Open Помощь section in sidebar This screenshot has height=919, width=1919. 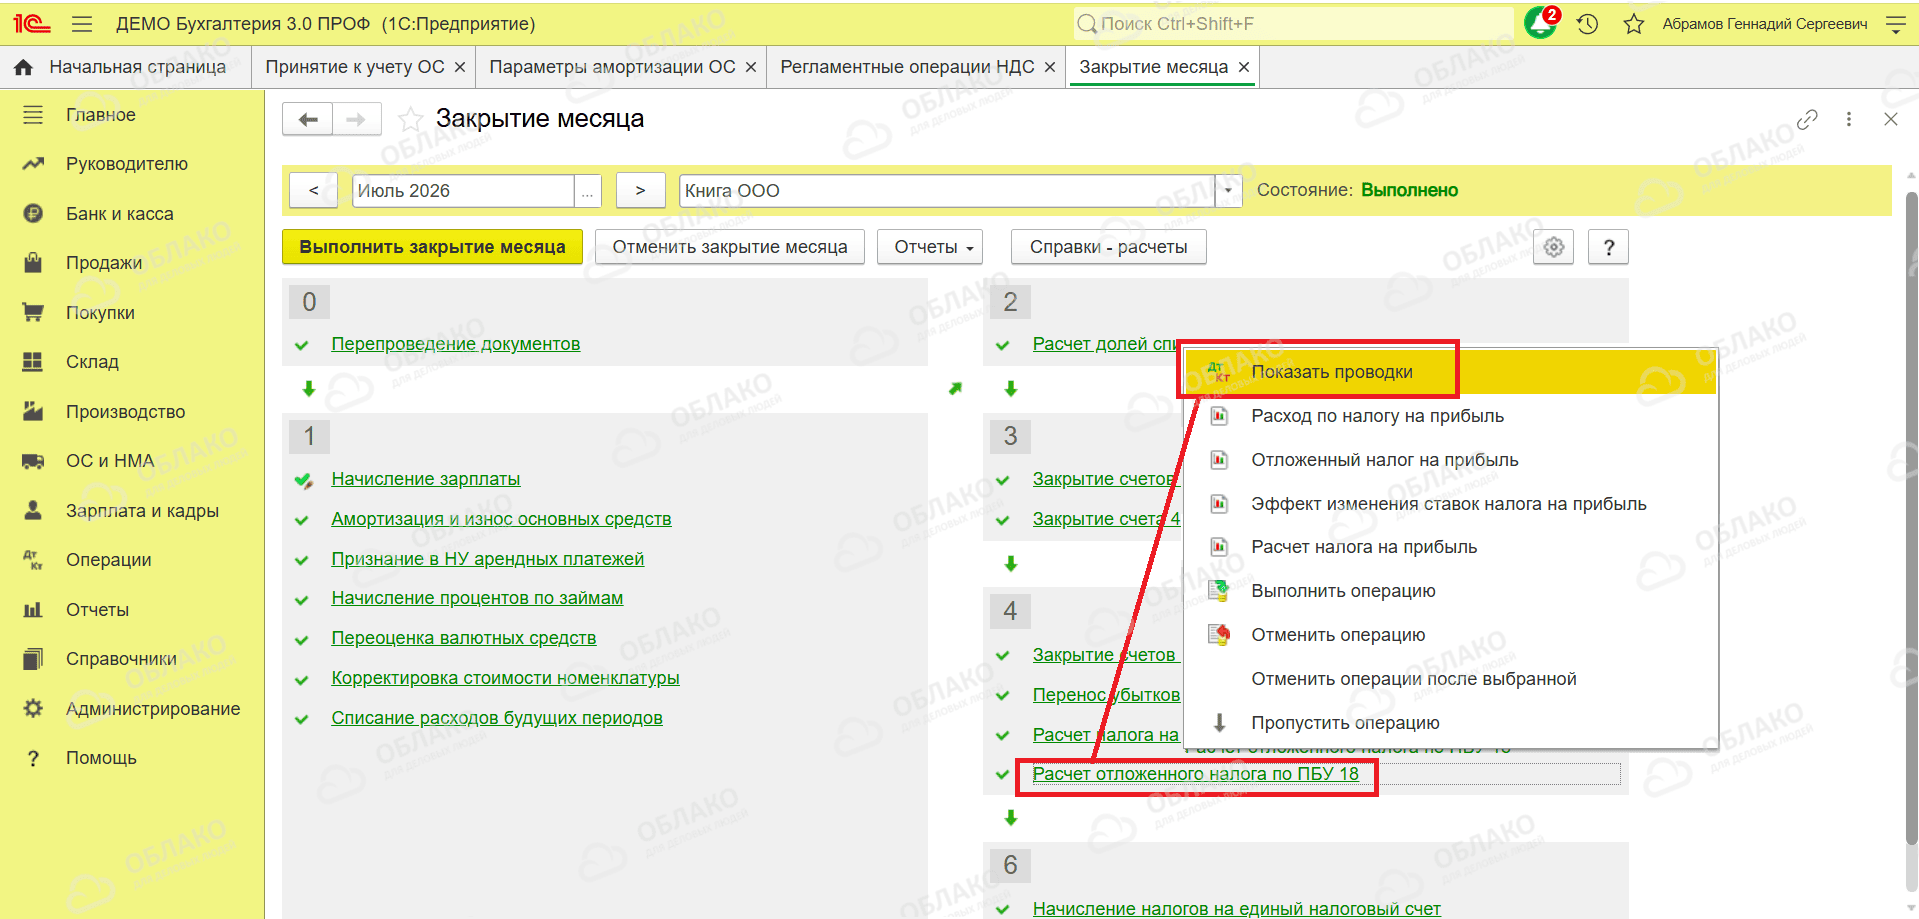[x=101, y=758]
